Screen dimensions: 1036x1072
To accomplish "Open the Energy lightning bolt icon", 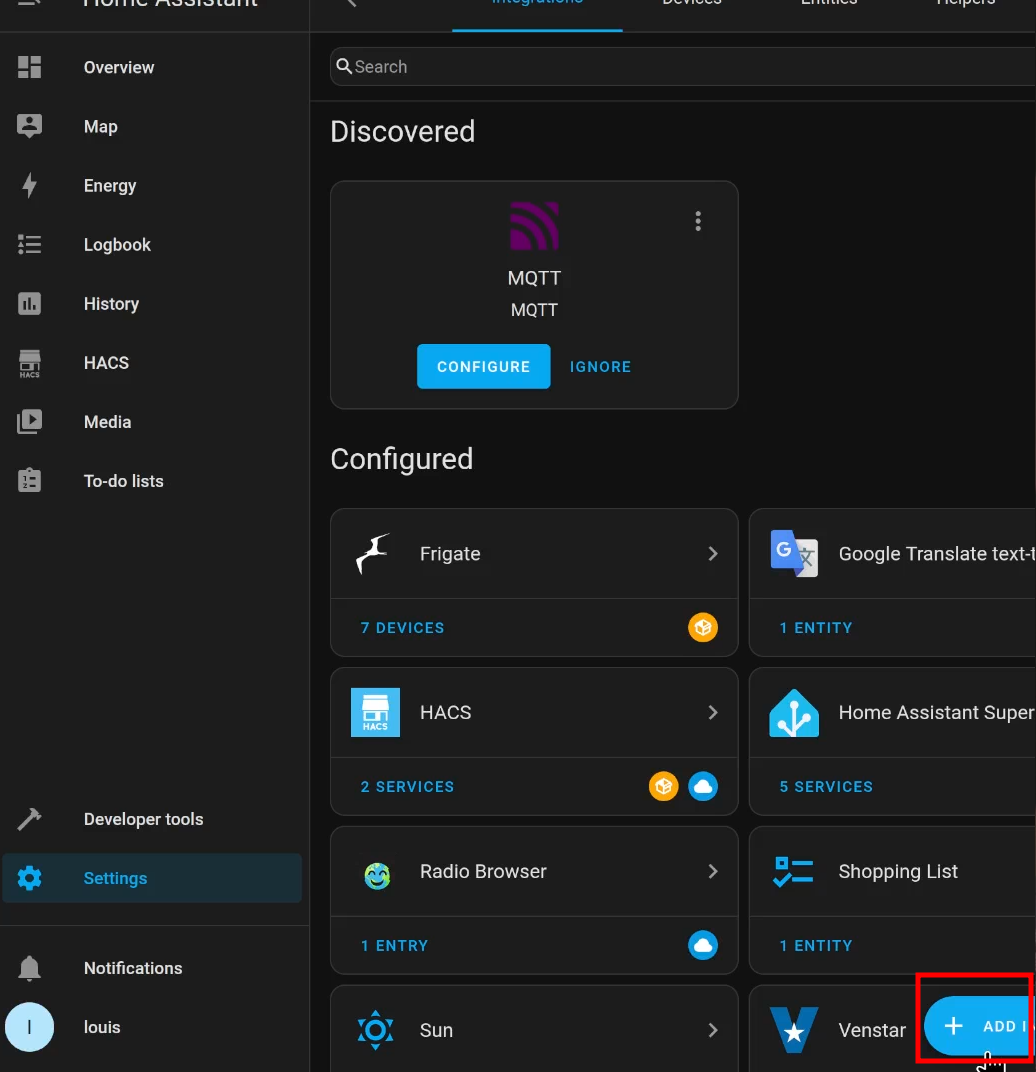I will point(29,185).
